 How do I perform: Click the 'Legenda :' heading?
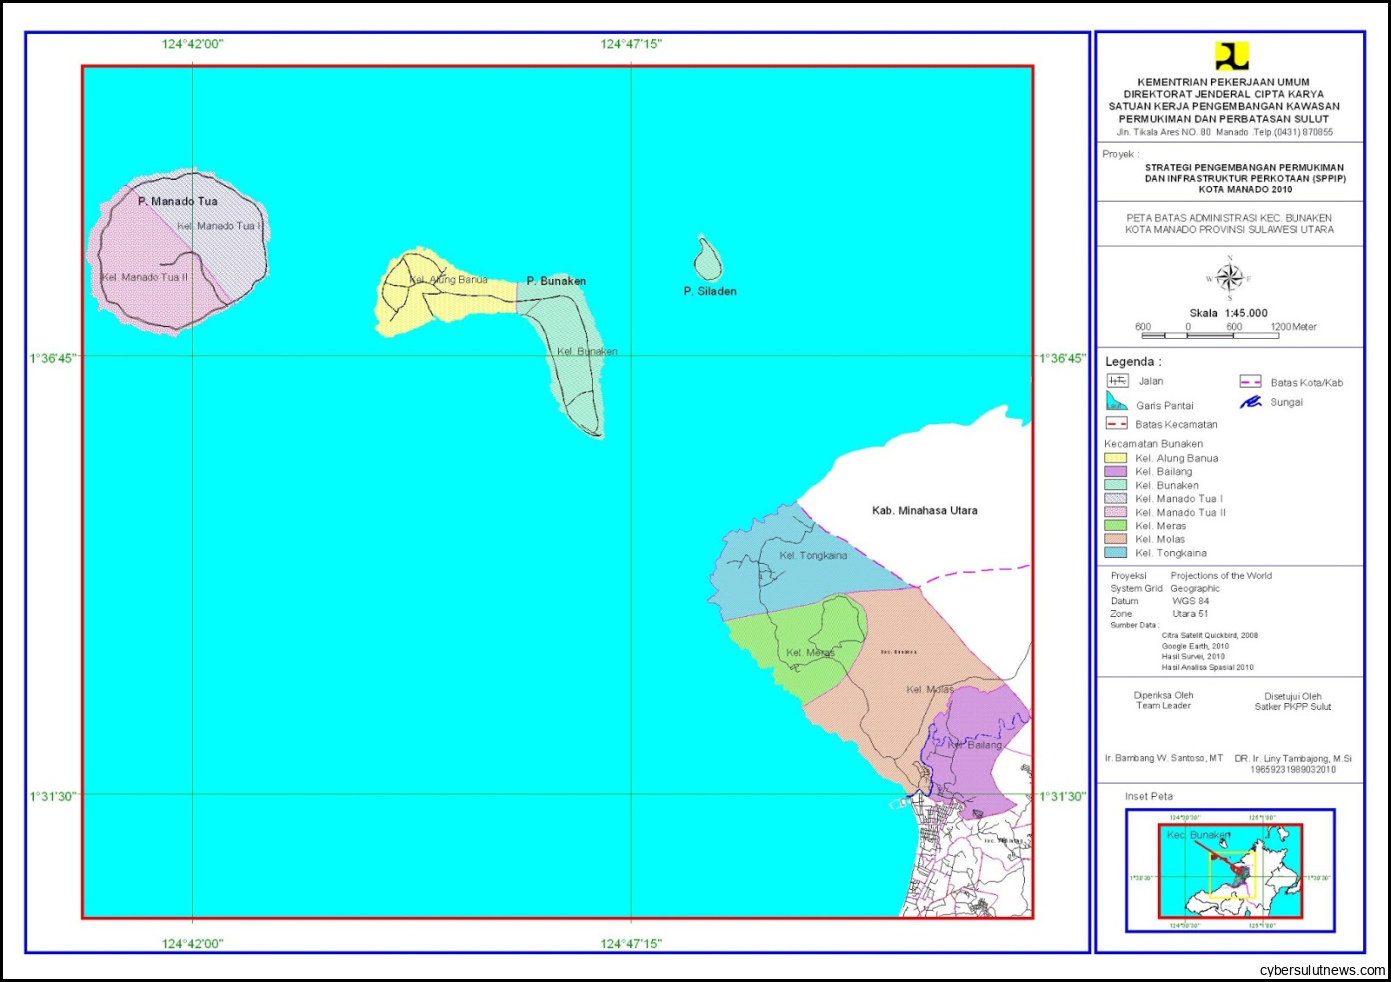click(x=1133, y=362)
